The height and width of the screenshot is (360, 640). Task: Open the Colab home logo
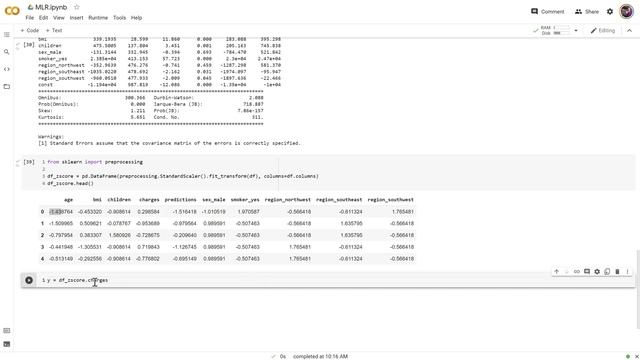click(x=12, y=11)
